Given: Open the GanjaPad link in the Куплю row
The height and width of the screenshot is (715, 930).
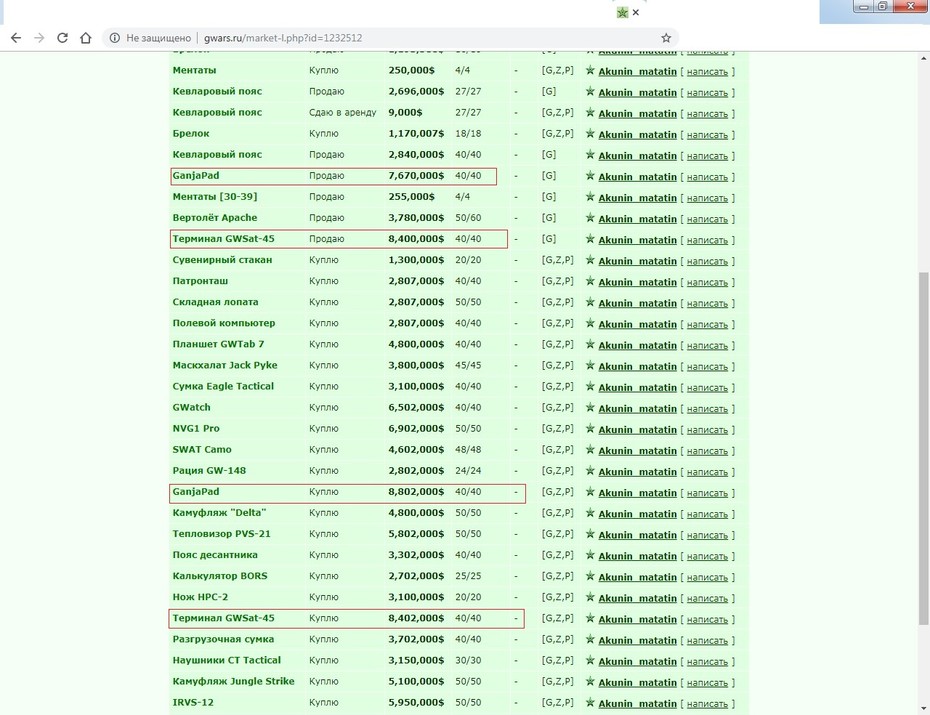Looking at the screenshot, I should click(196, 491).
